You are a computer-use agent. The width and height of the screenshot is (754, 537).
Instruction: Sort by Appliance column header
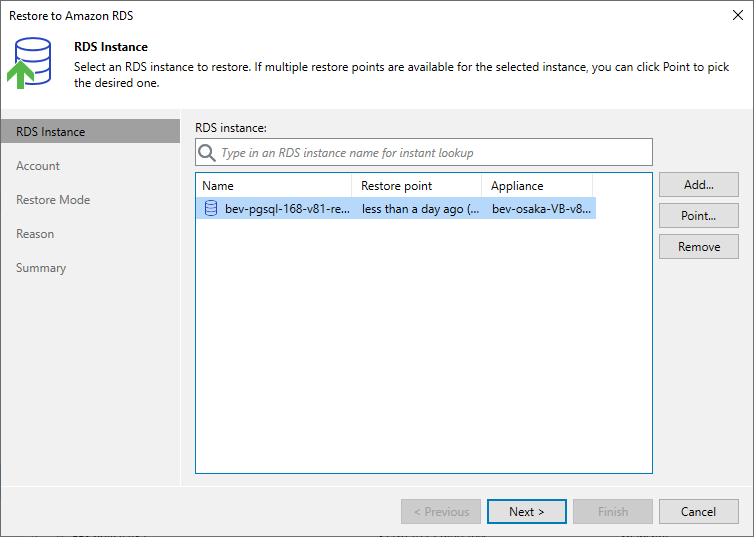[537, 186]
